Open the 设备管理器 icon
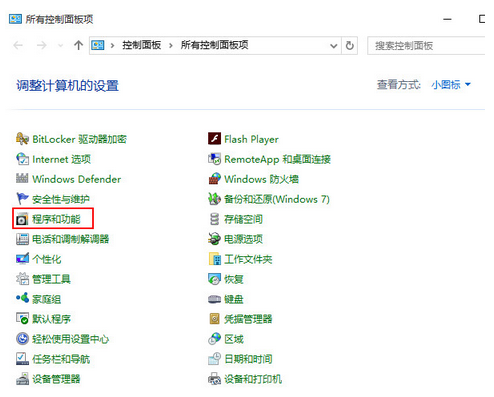The image size is (494, 397). point(22,379)
